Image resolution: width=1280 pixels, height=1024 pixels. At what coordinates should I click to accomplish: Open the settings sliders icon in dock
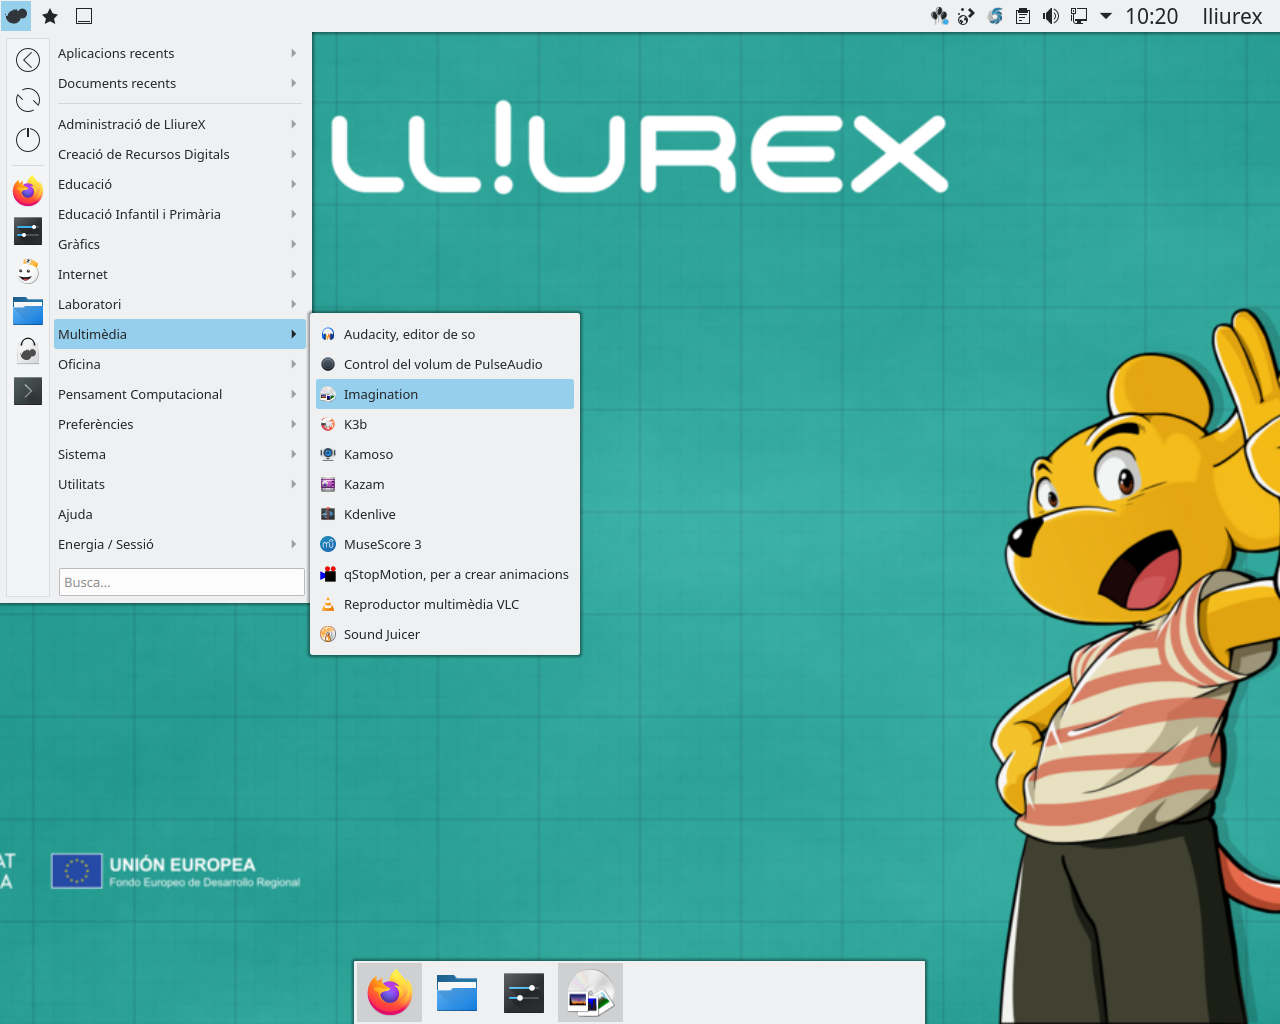[524, 993]
